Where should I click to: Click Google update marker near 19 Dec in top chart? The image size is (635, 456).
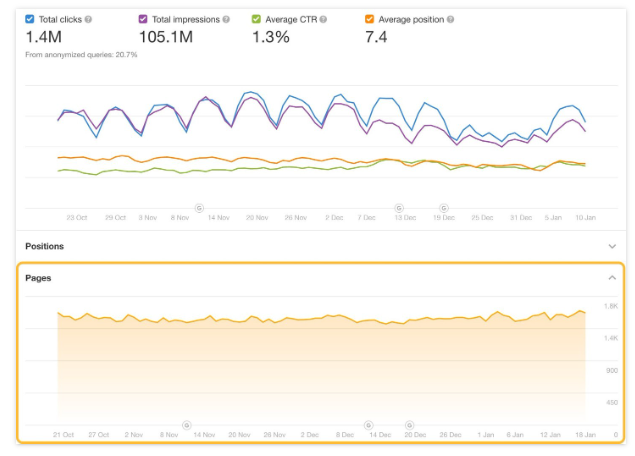point(443,207)
